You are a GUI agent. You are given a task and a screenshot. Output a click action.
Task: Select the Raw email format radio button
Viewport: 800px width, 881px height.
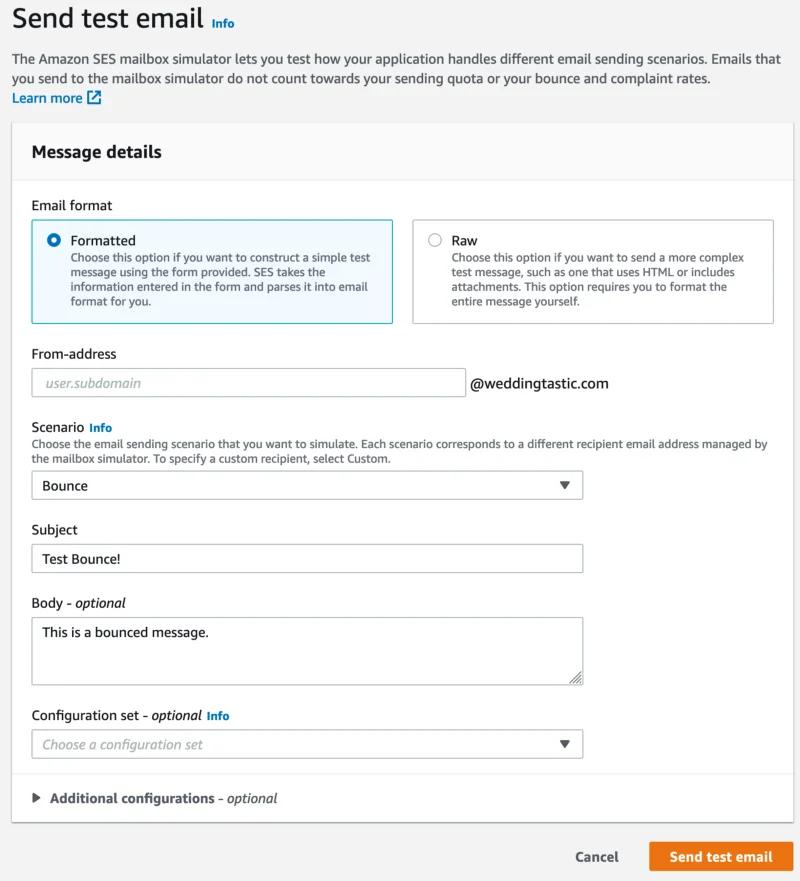click(435, 240)
